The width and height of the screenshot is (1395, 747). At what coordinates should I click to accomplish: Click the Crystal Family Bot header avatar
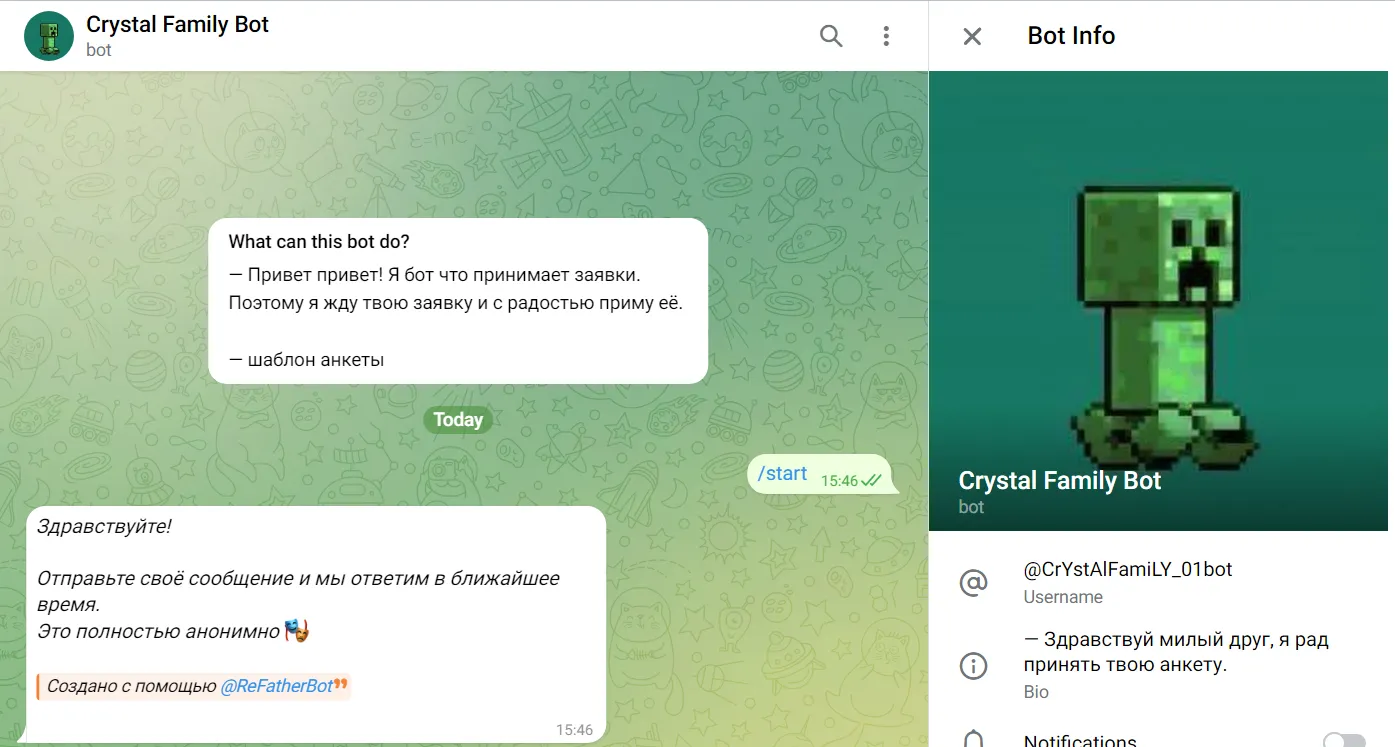pyautogui.click(x=49, y=36)
